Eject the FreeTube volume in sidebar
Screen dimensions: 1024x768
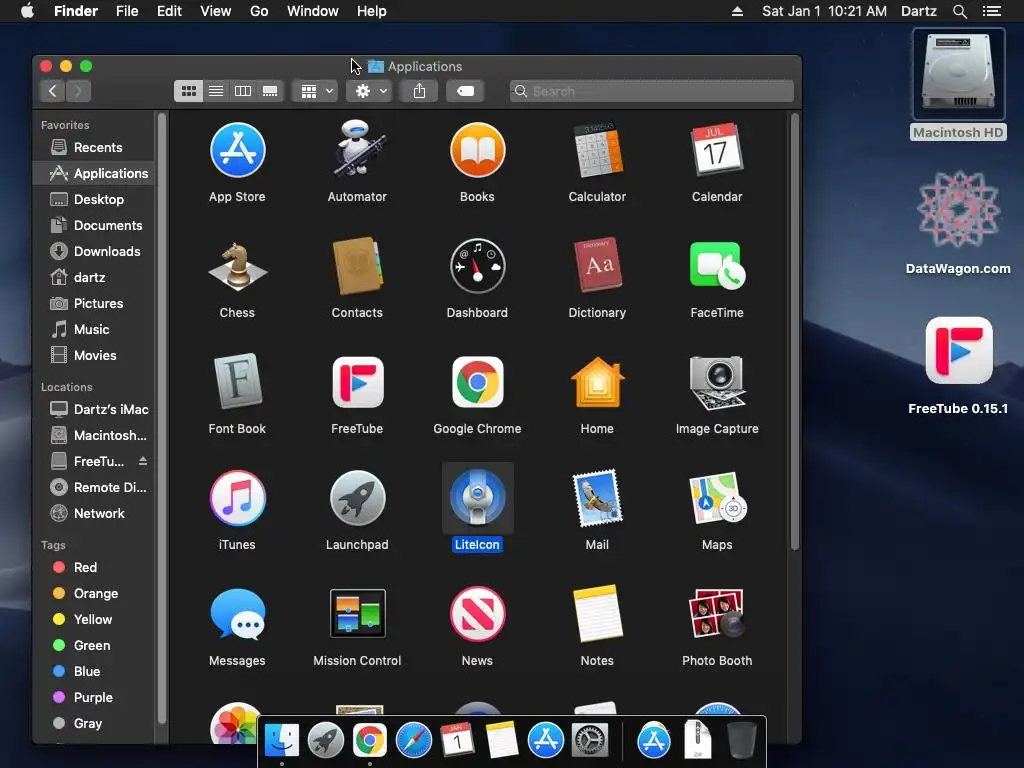pyautogui.click(x=142, y=461)
